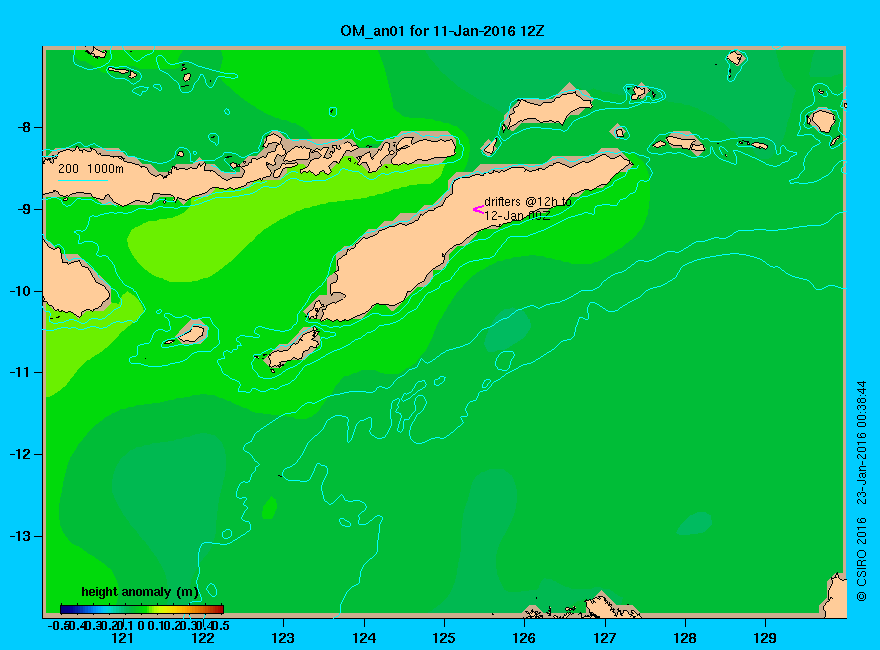
Task: Click longitude tick label 127
Action: (x=604, y=638)
